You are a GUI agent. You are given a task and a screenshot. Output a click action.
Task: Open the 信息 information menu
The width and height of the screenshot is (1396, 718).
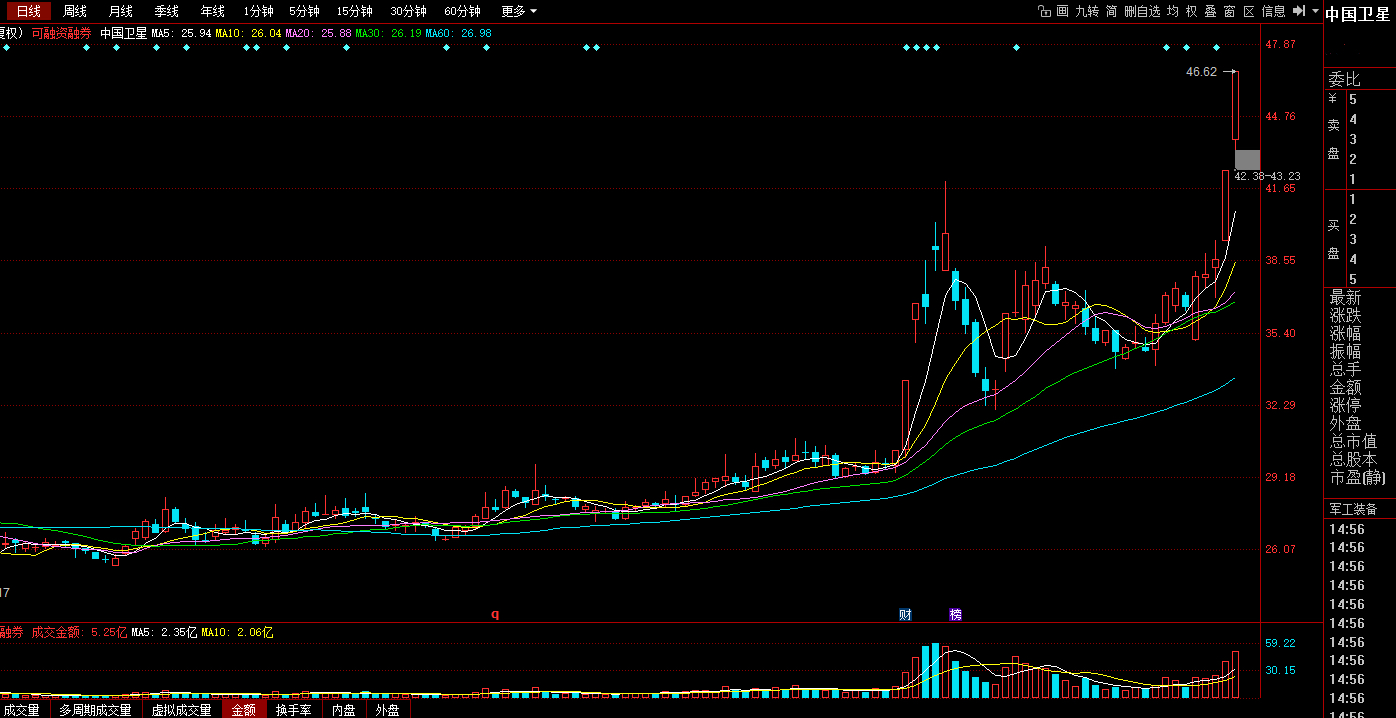(1274, 11)
